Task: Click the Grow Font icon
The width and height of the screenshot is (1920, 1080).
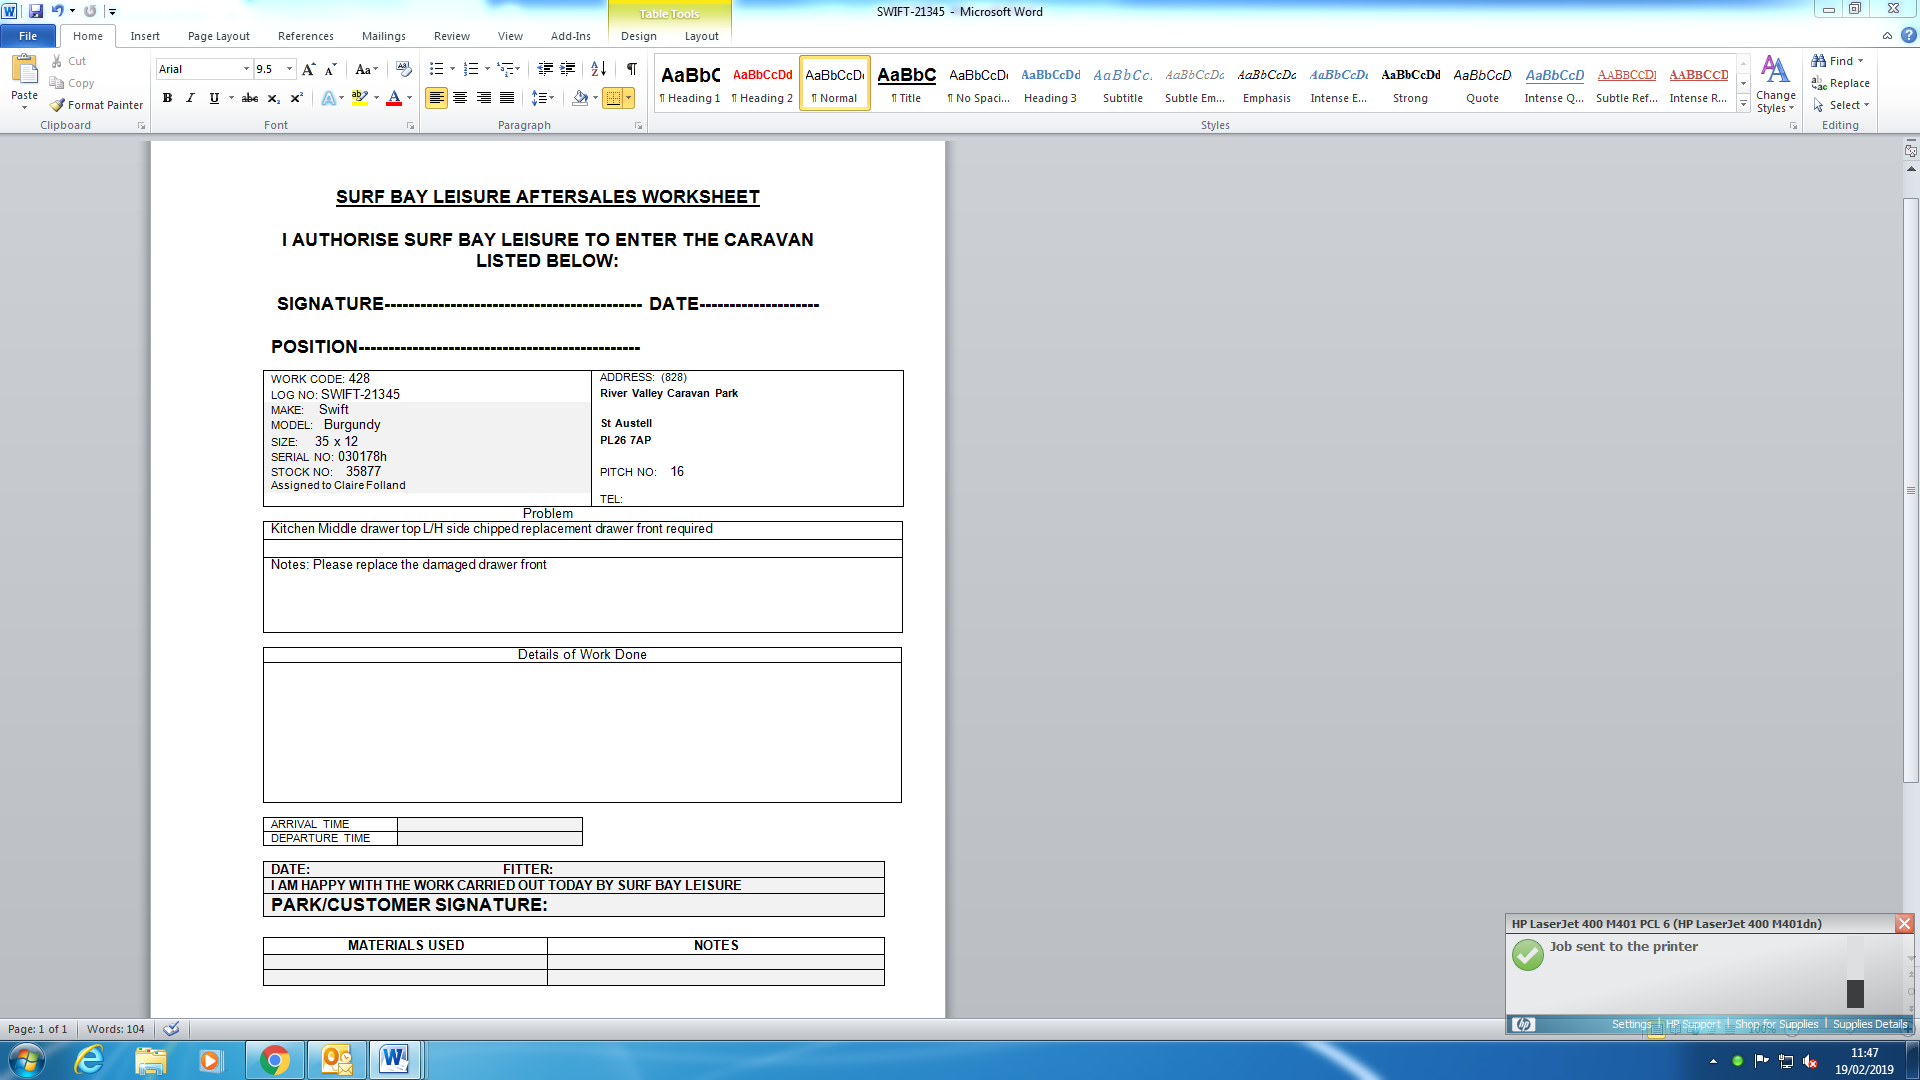Action: click(308, 69)
